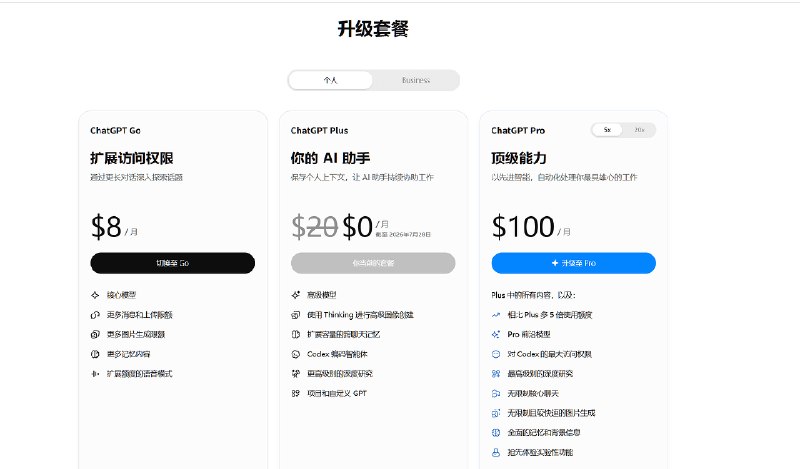Image resolution: width=800 pixels, height=469 pixels.
Task: Click the memory icon beside 更多记忆内容
Action: [x=95, y=354]
